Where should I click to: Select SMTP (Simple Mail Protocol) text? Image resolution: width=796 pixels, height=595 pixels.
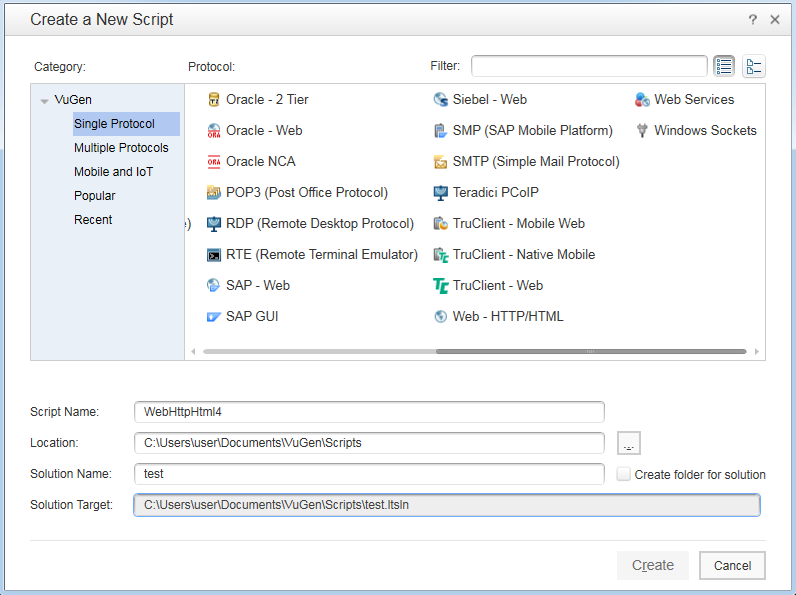click(536, 161)
